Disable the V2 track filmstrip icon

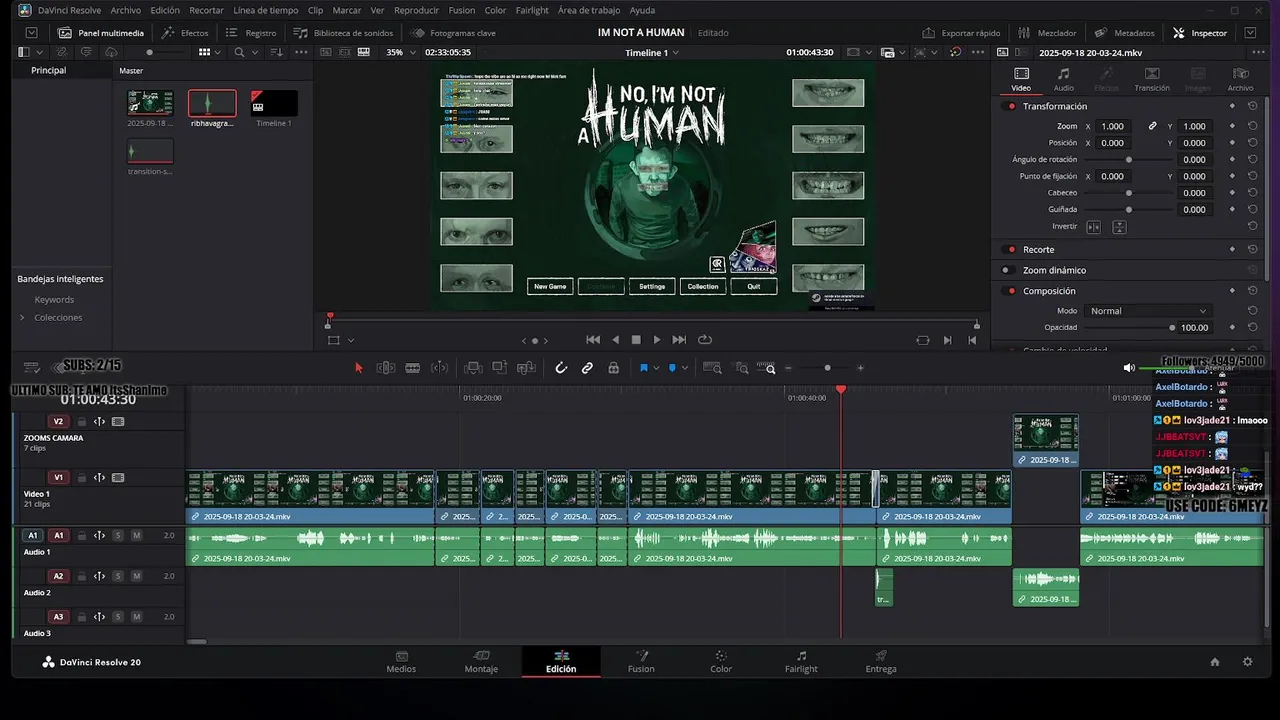point(118,421)
